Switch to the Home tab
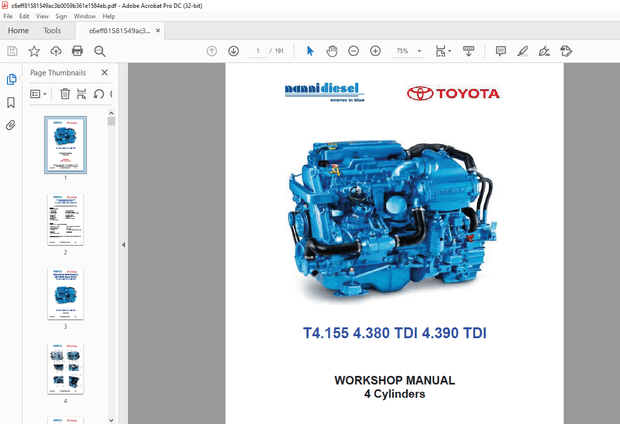This screenshot has height=424, width=620. tap(18, 30)
